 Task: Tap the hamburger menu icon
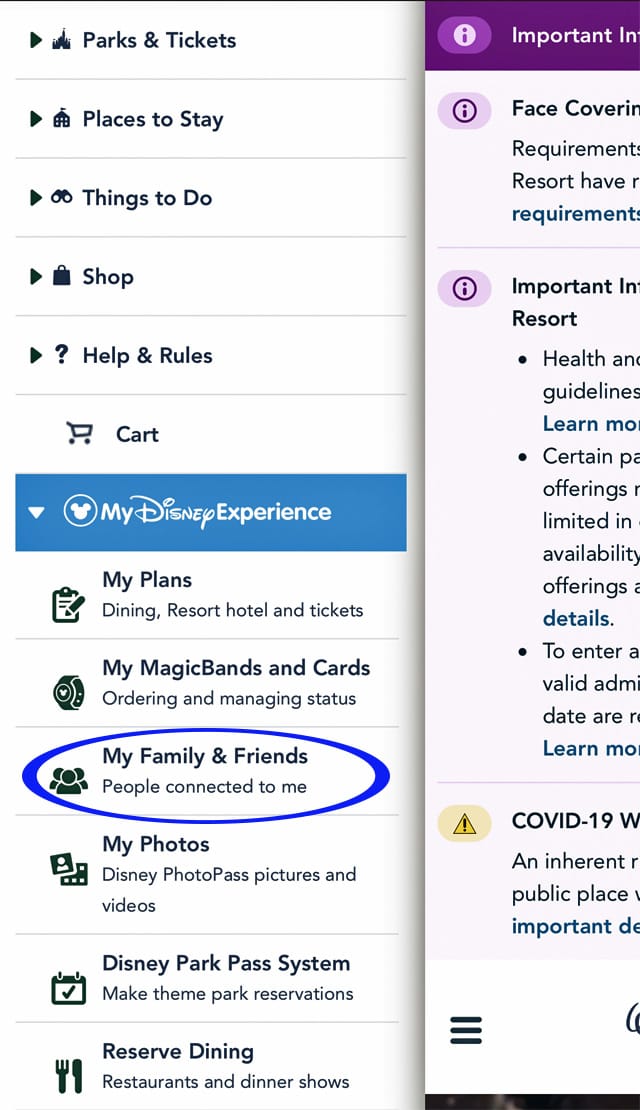(x=466, y=1030)
